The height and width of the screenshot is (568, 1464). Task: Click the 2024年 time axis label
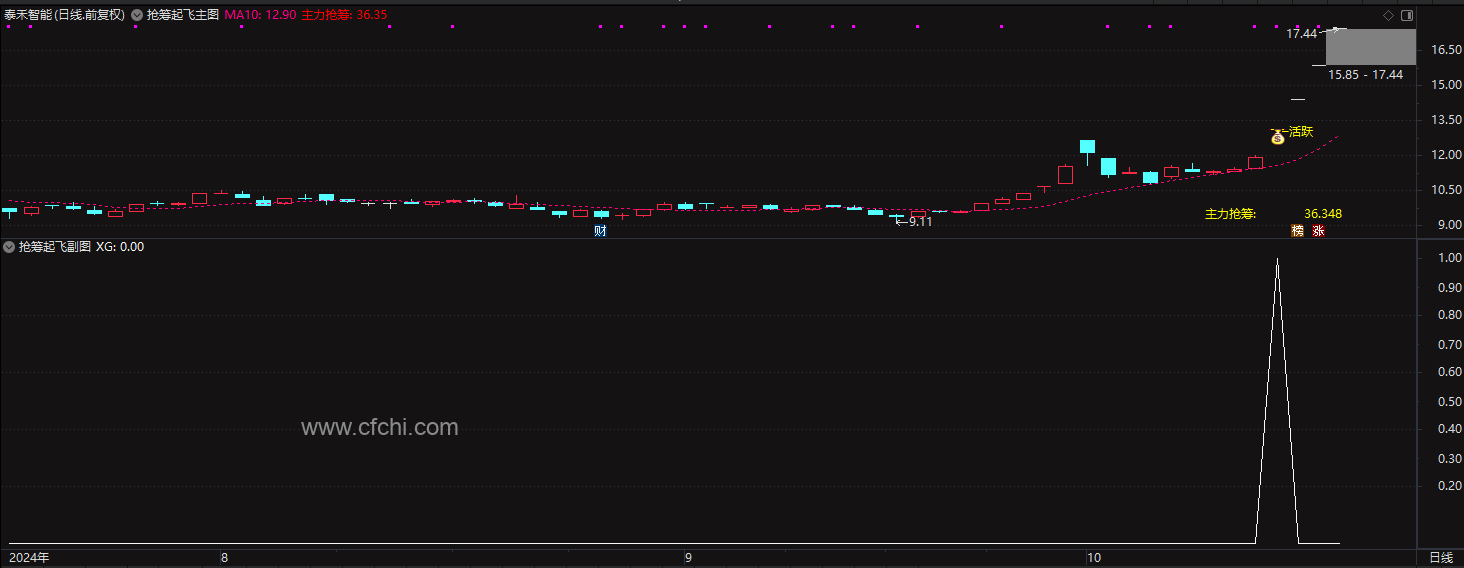click(x=29, y=558)
